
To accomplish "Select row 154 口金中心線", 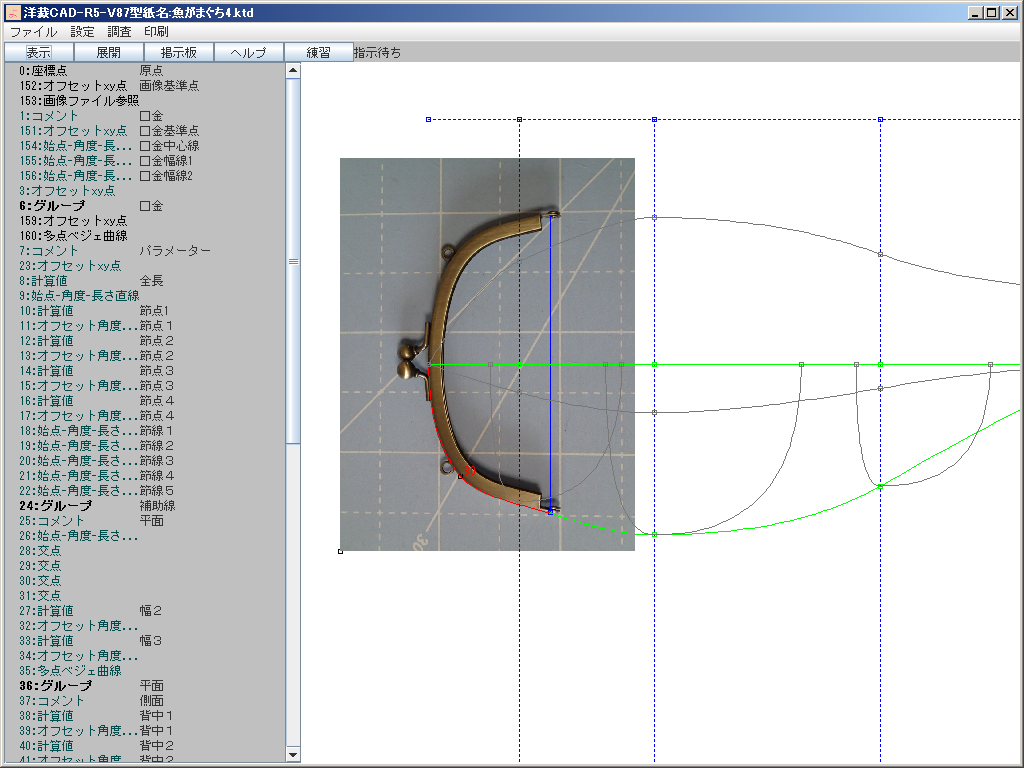I will coord(109,146).
